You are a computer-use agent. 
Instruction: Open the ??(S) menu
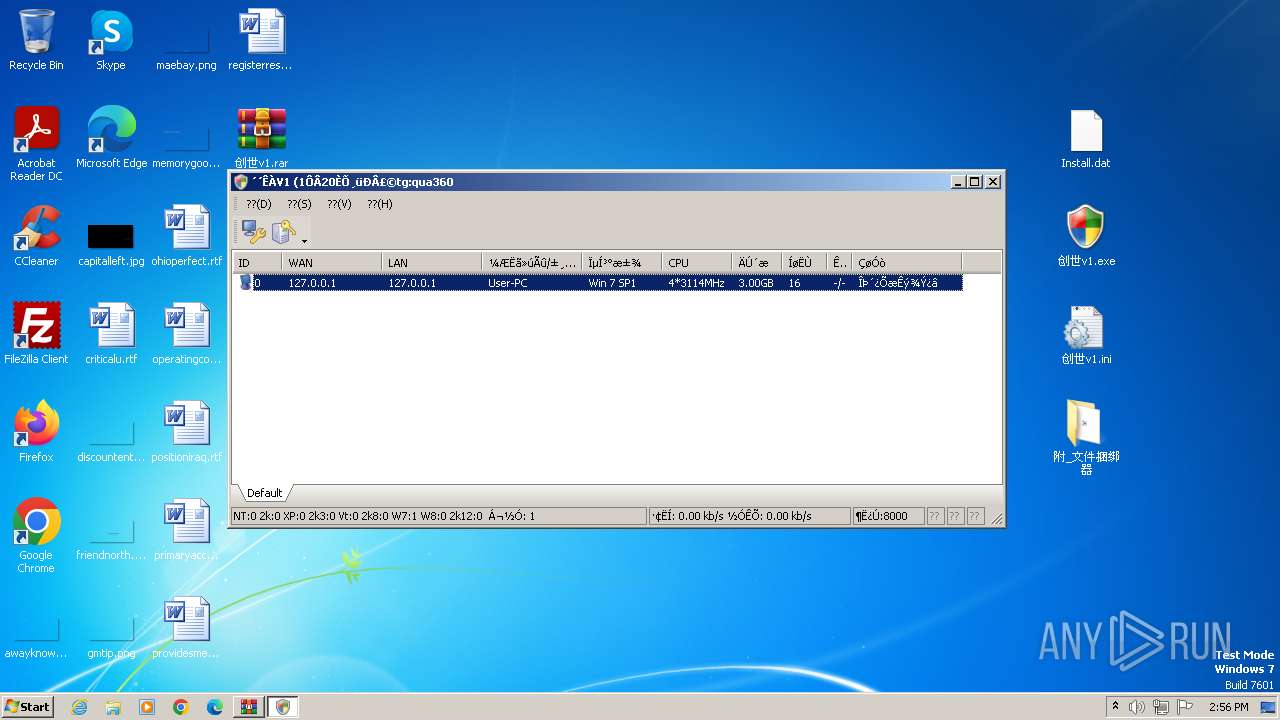coord(299,203)
